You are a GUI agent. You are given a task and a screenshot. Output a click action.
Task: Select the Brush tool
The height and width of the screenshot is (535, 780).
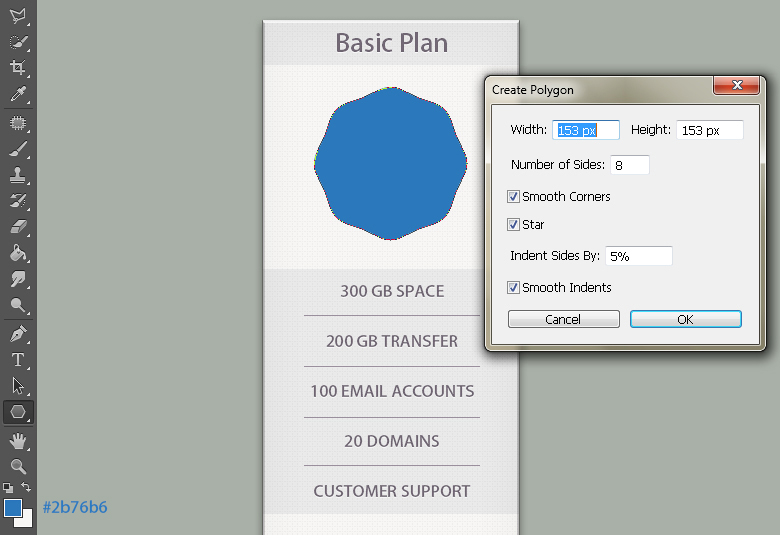[18, 150]
